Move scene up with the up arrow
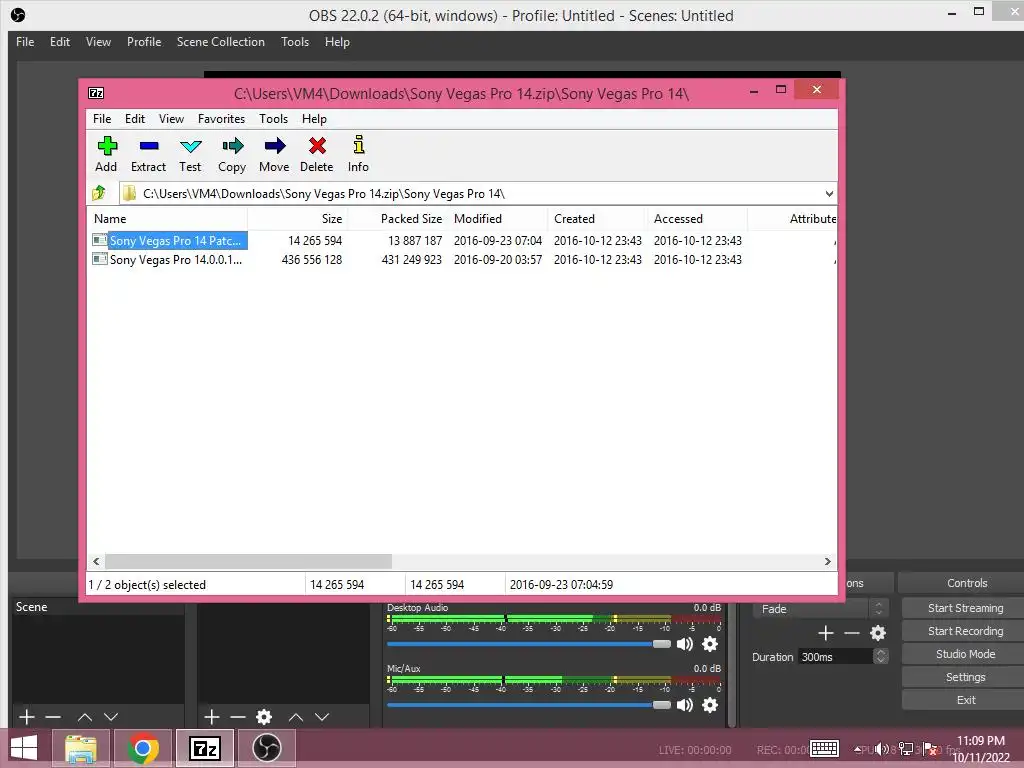Viewport: 1024px width, 768px height. pos(85,717)
